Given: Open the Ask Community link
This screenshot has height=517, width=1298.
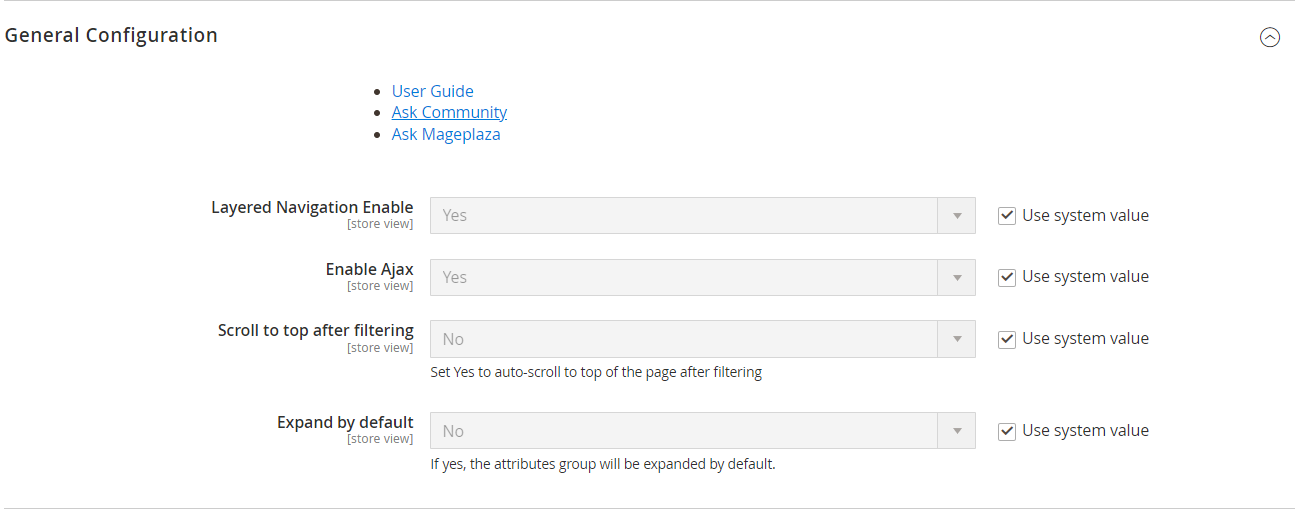Looking at the screenshot, I should [449, 112].
